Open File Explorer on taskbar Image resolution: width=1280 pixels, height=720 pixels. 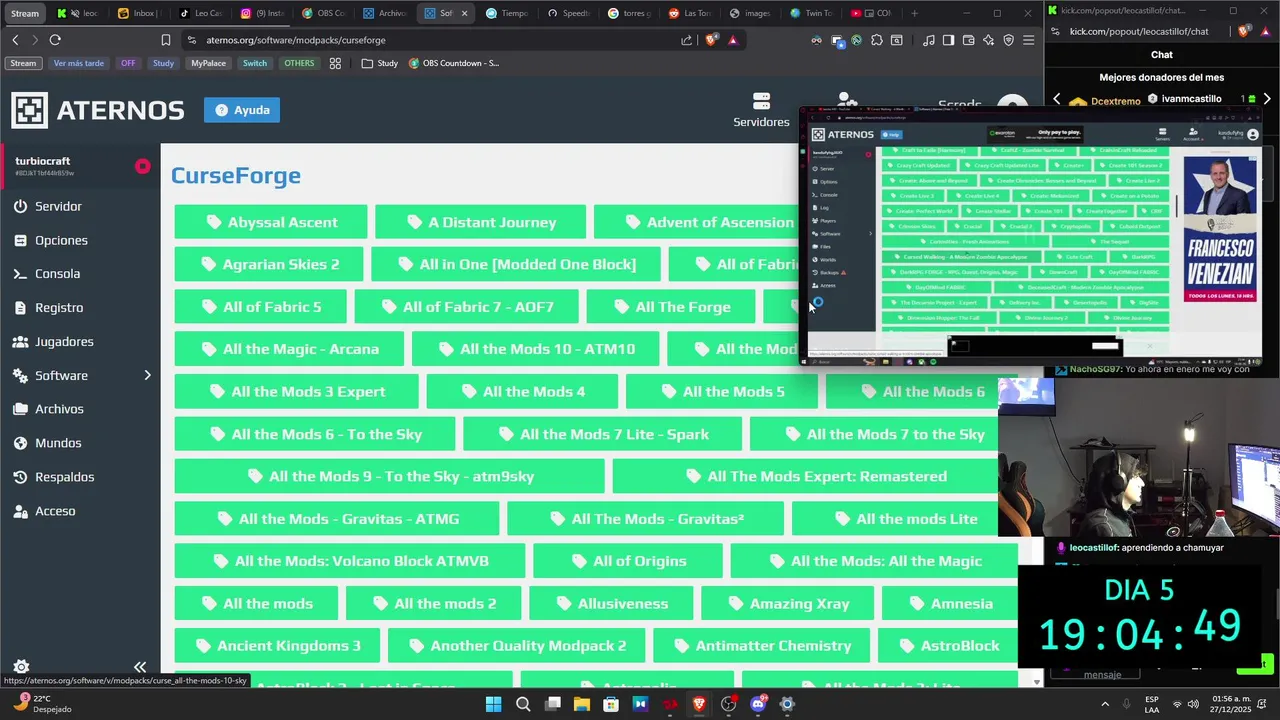pos(582,704)
